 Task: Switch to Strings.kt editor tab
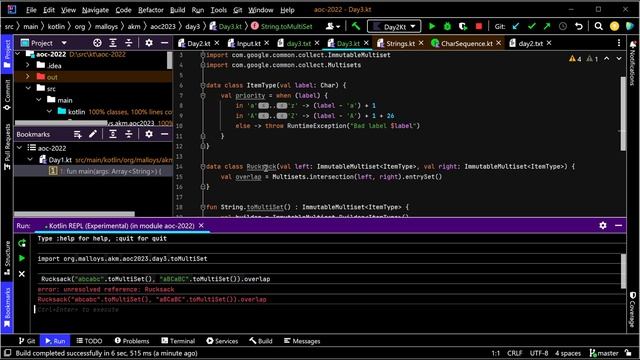[400, 43]
